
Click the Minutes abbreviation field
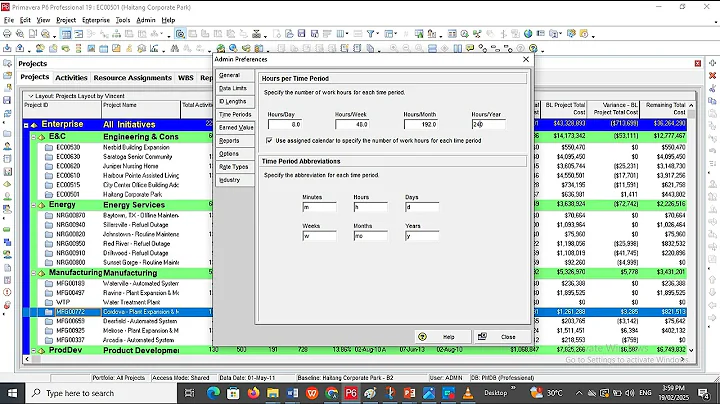319,207
